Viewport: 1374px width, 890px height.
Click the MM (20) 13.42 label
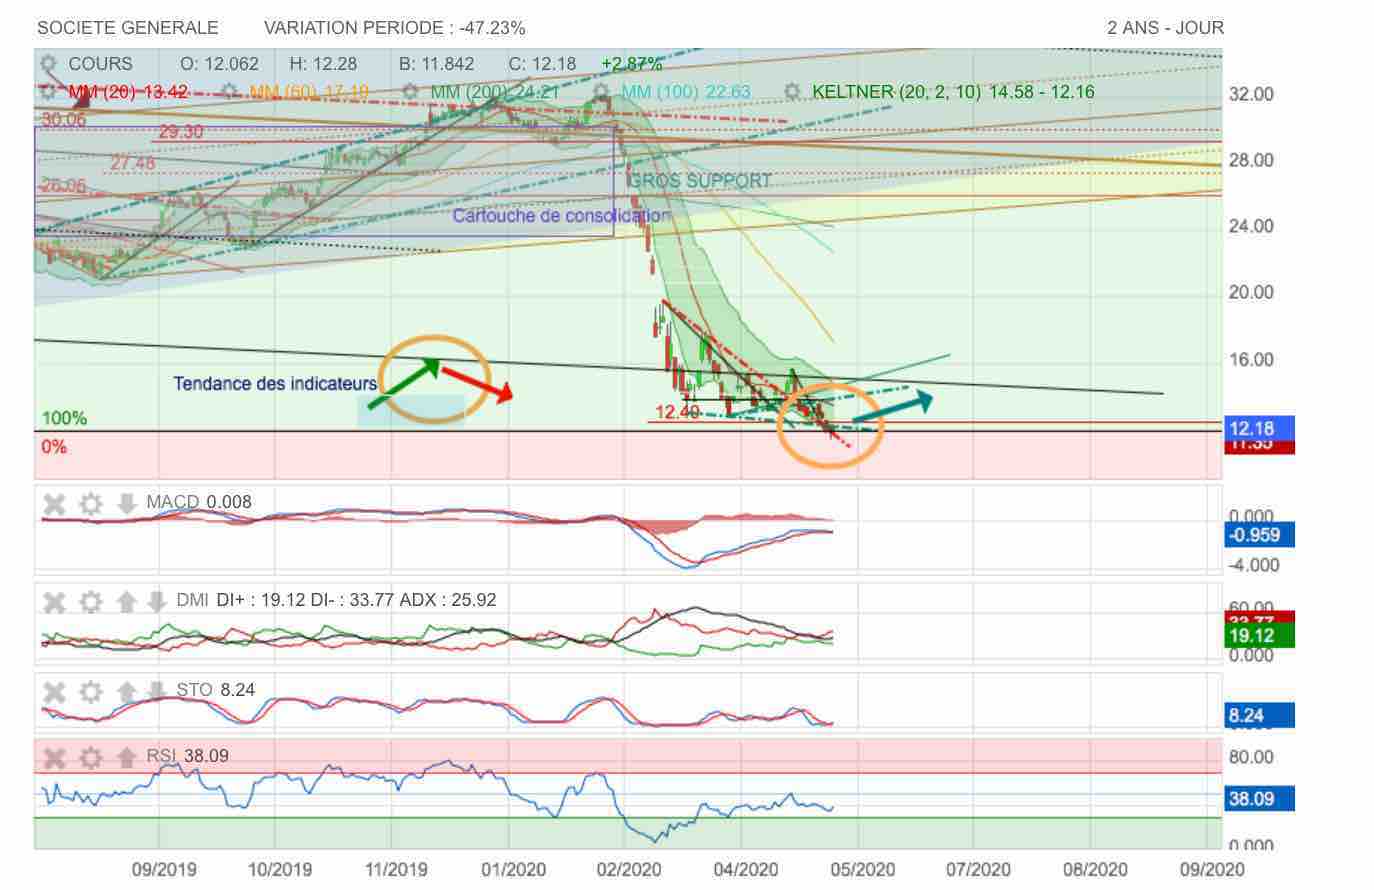[x=128, y=92]
